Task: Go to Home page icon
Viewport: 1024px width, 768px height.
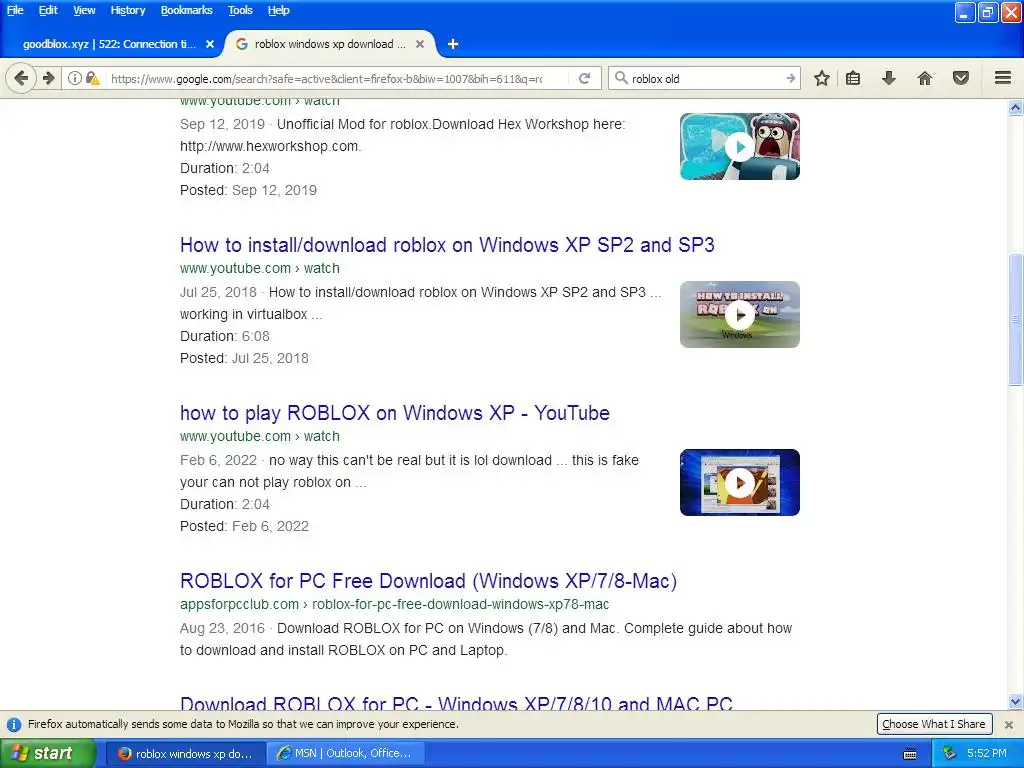Action: click(x=925, y=78)
